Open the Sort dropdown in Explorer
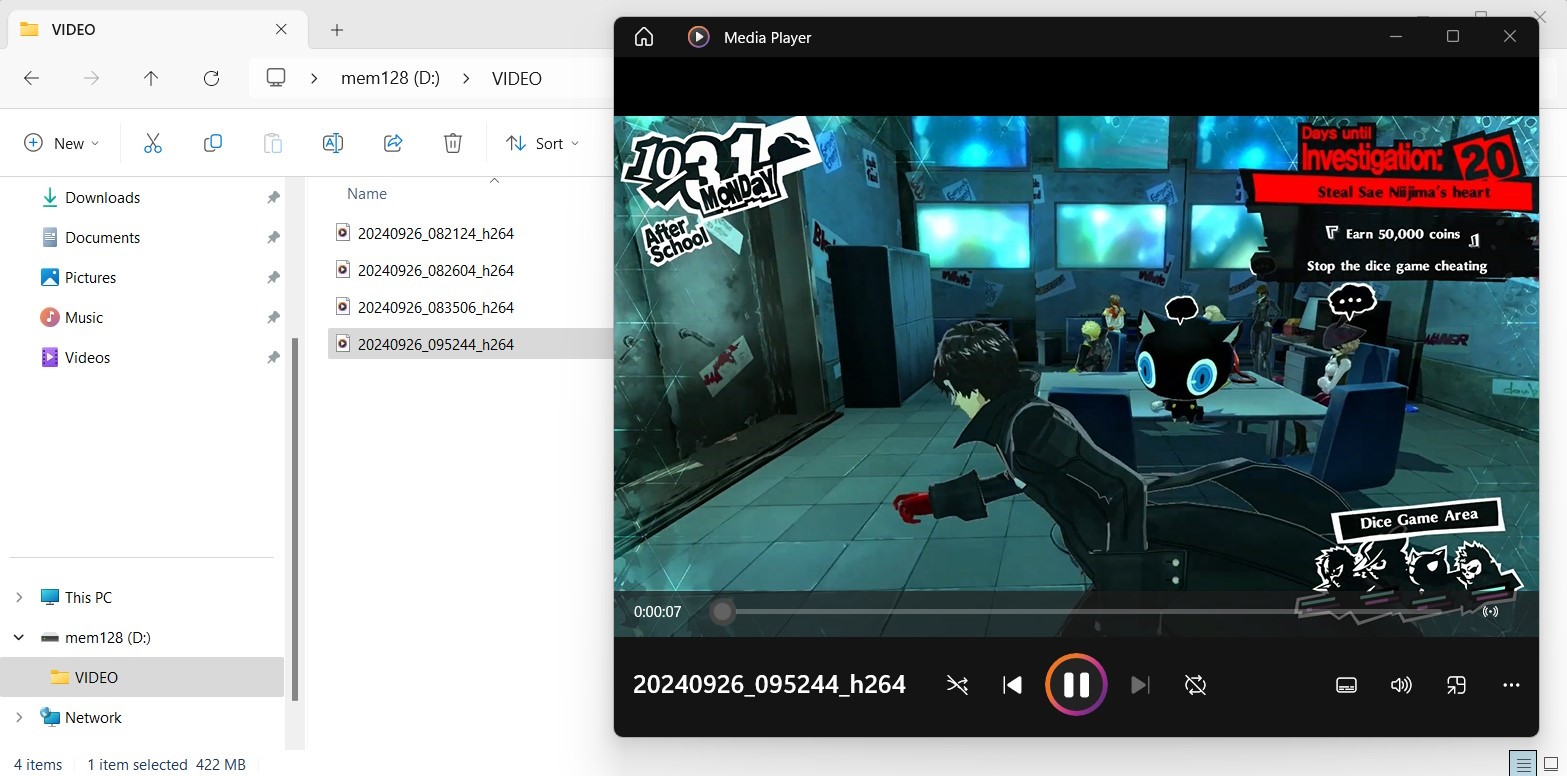1567x776 pixels. (542, 143)
